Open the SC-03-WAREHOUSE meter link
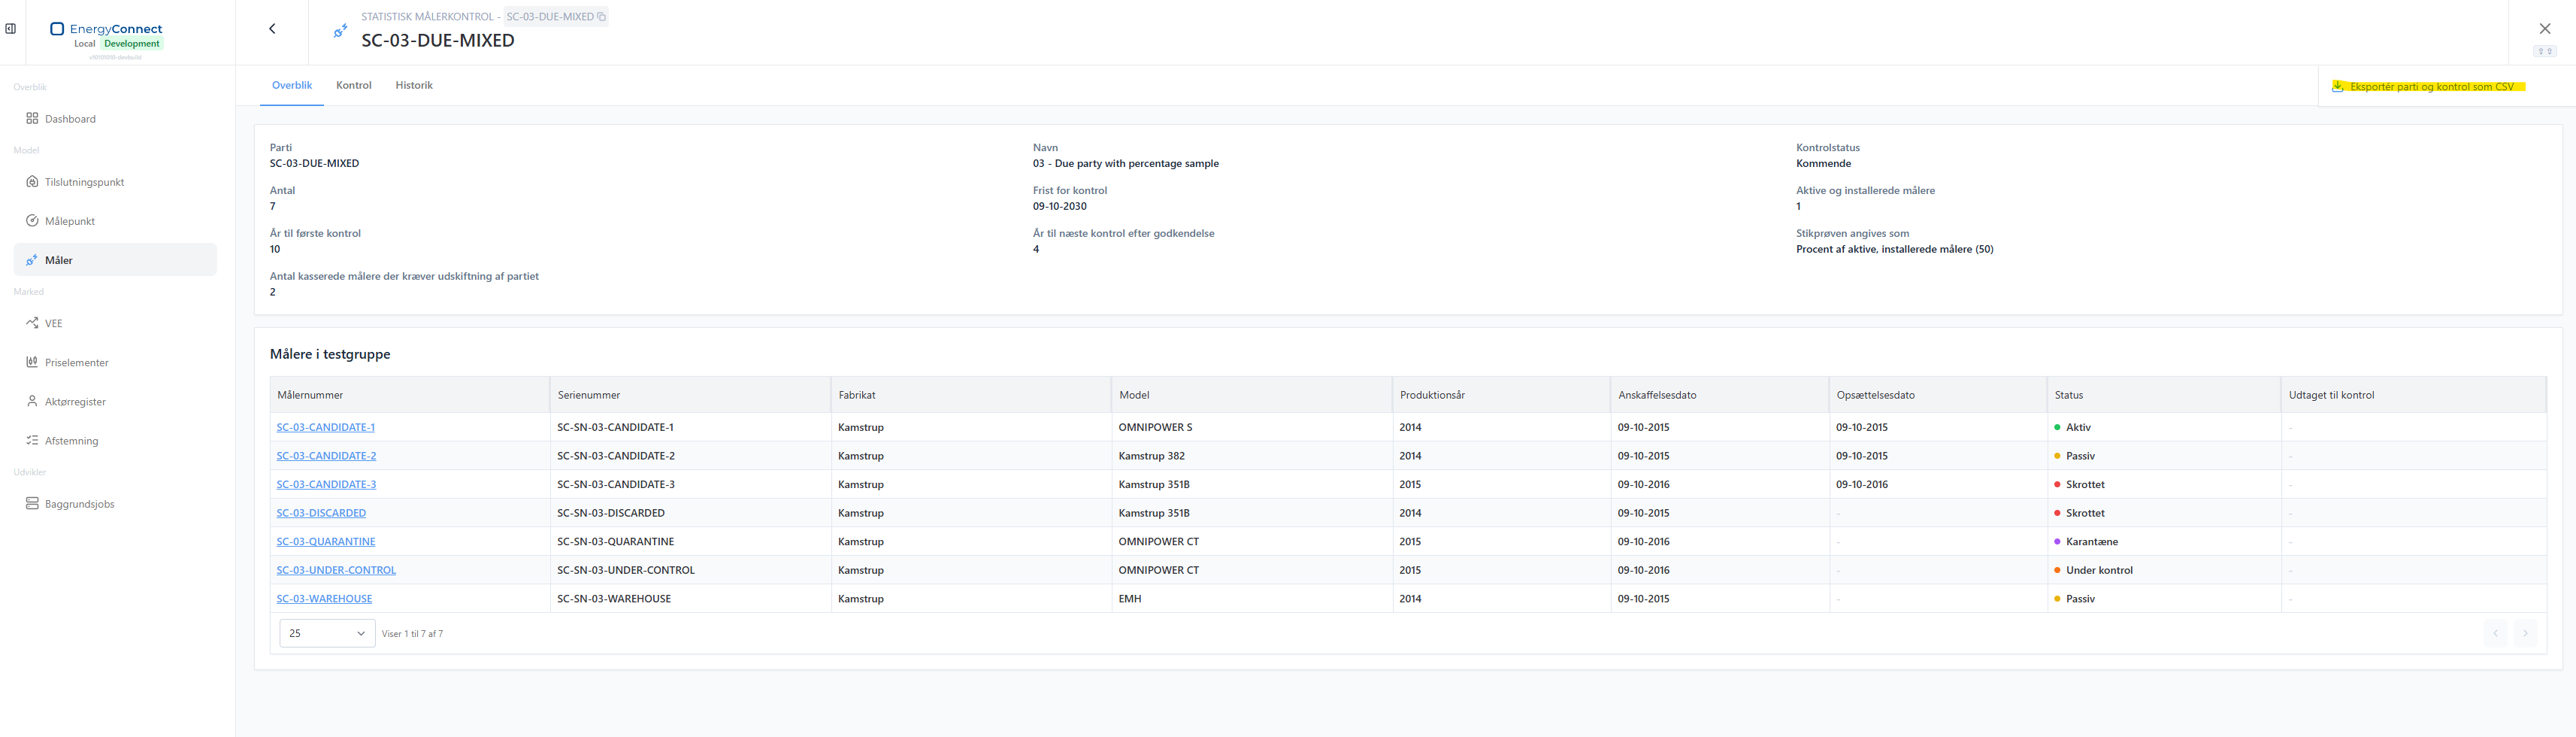 [324, 599]
